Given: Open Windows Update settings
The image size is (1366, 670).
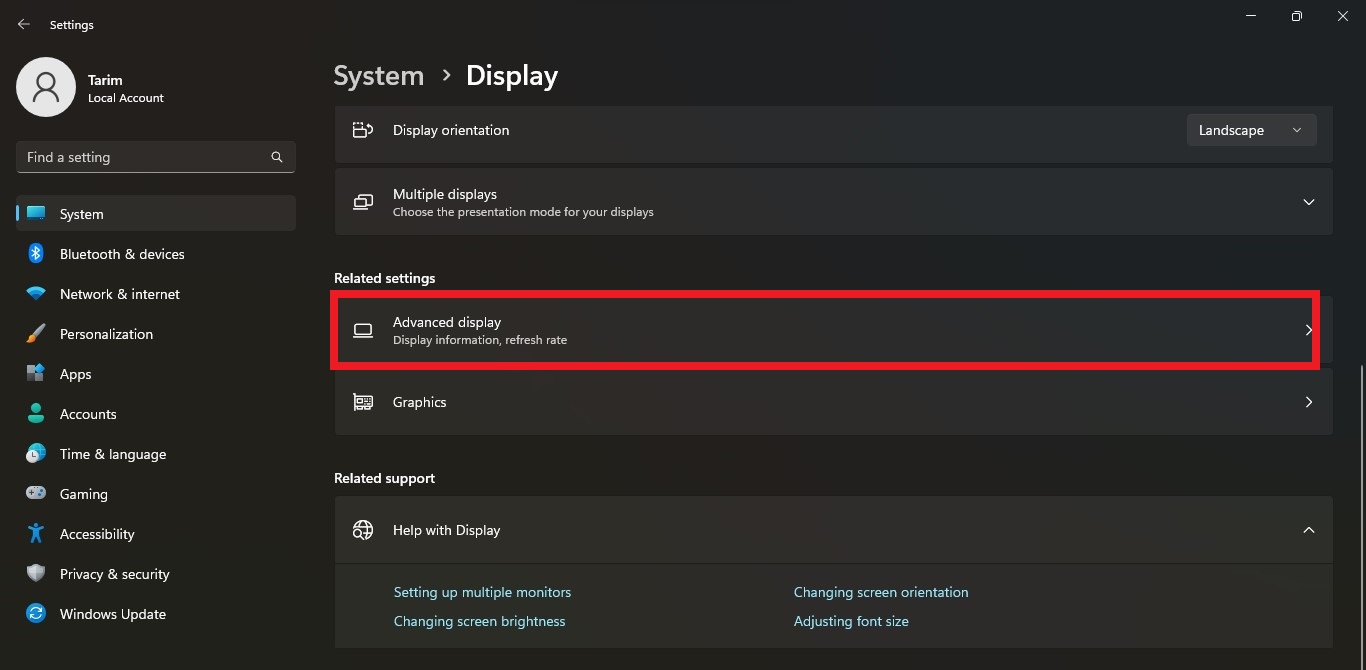Looking at the screenshot, I should click(x=112, y=613).
